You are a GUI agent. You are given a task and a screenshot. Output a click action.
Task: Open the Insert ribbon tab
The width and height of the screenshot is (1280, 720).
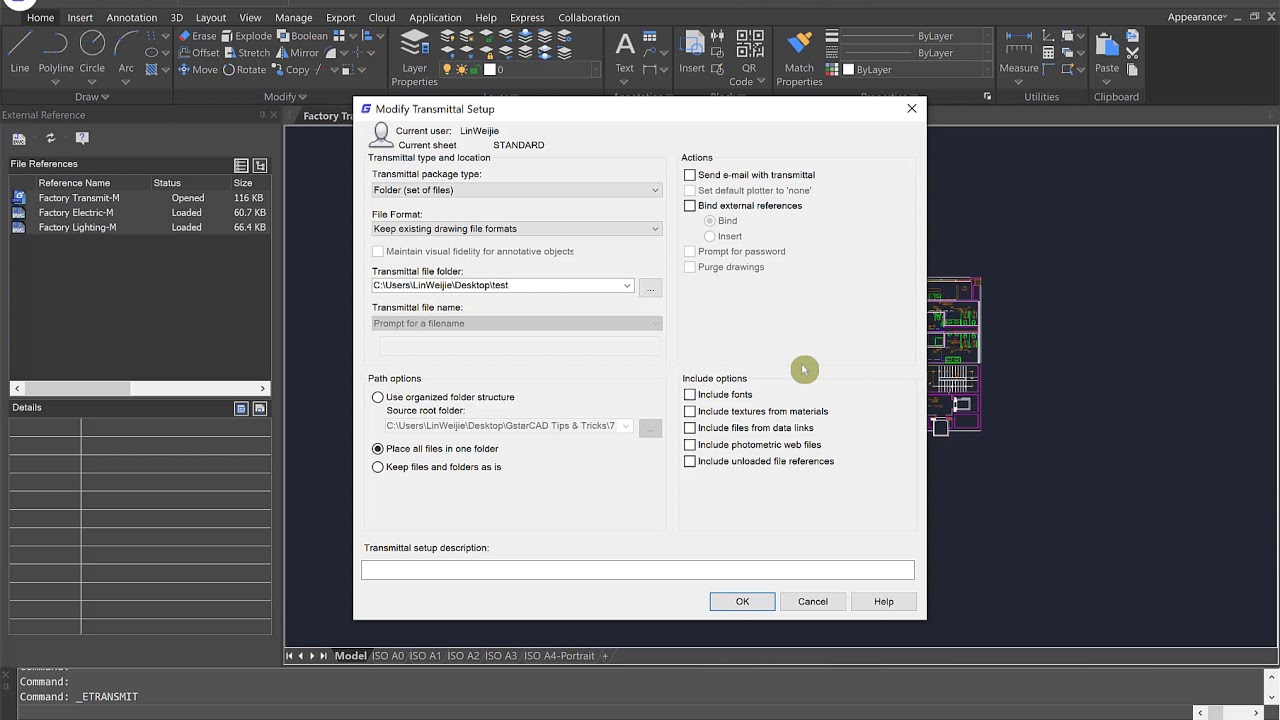click(80, 17)
